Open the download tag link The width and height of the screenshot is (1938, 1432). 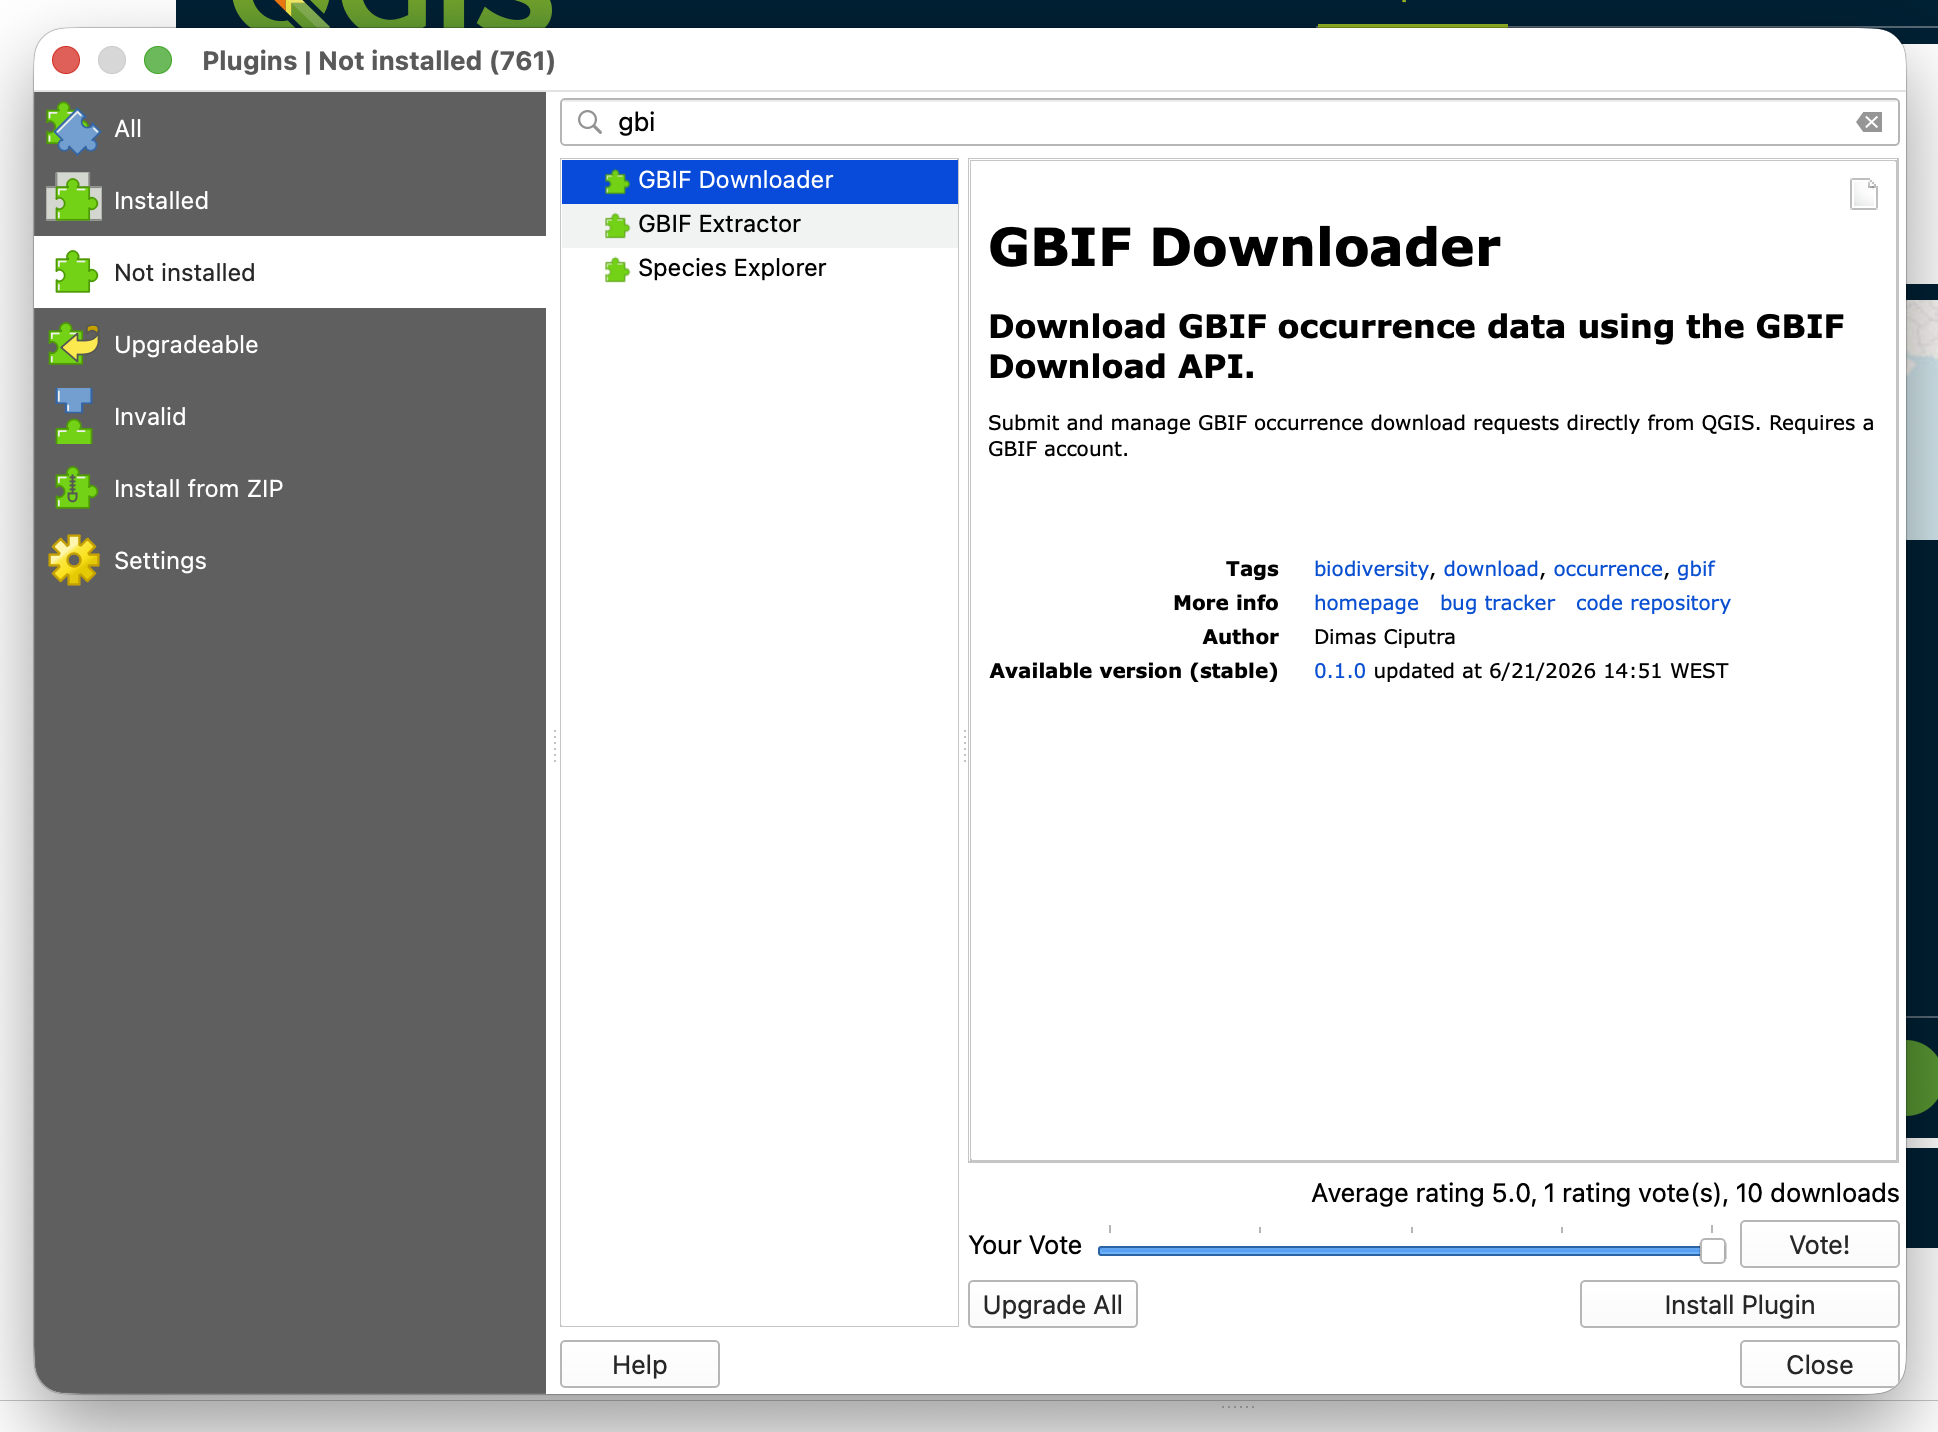1490,569
